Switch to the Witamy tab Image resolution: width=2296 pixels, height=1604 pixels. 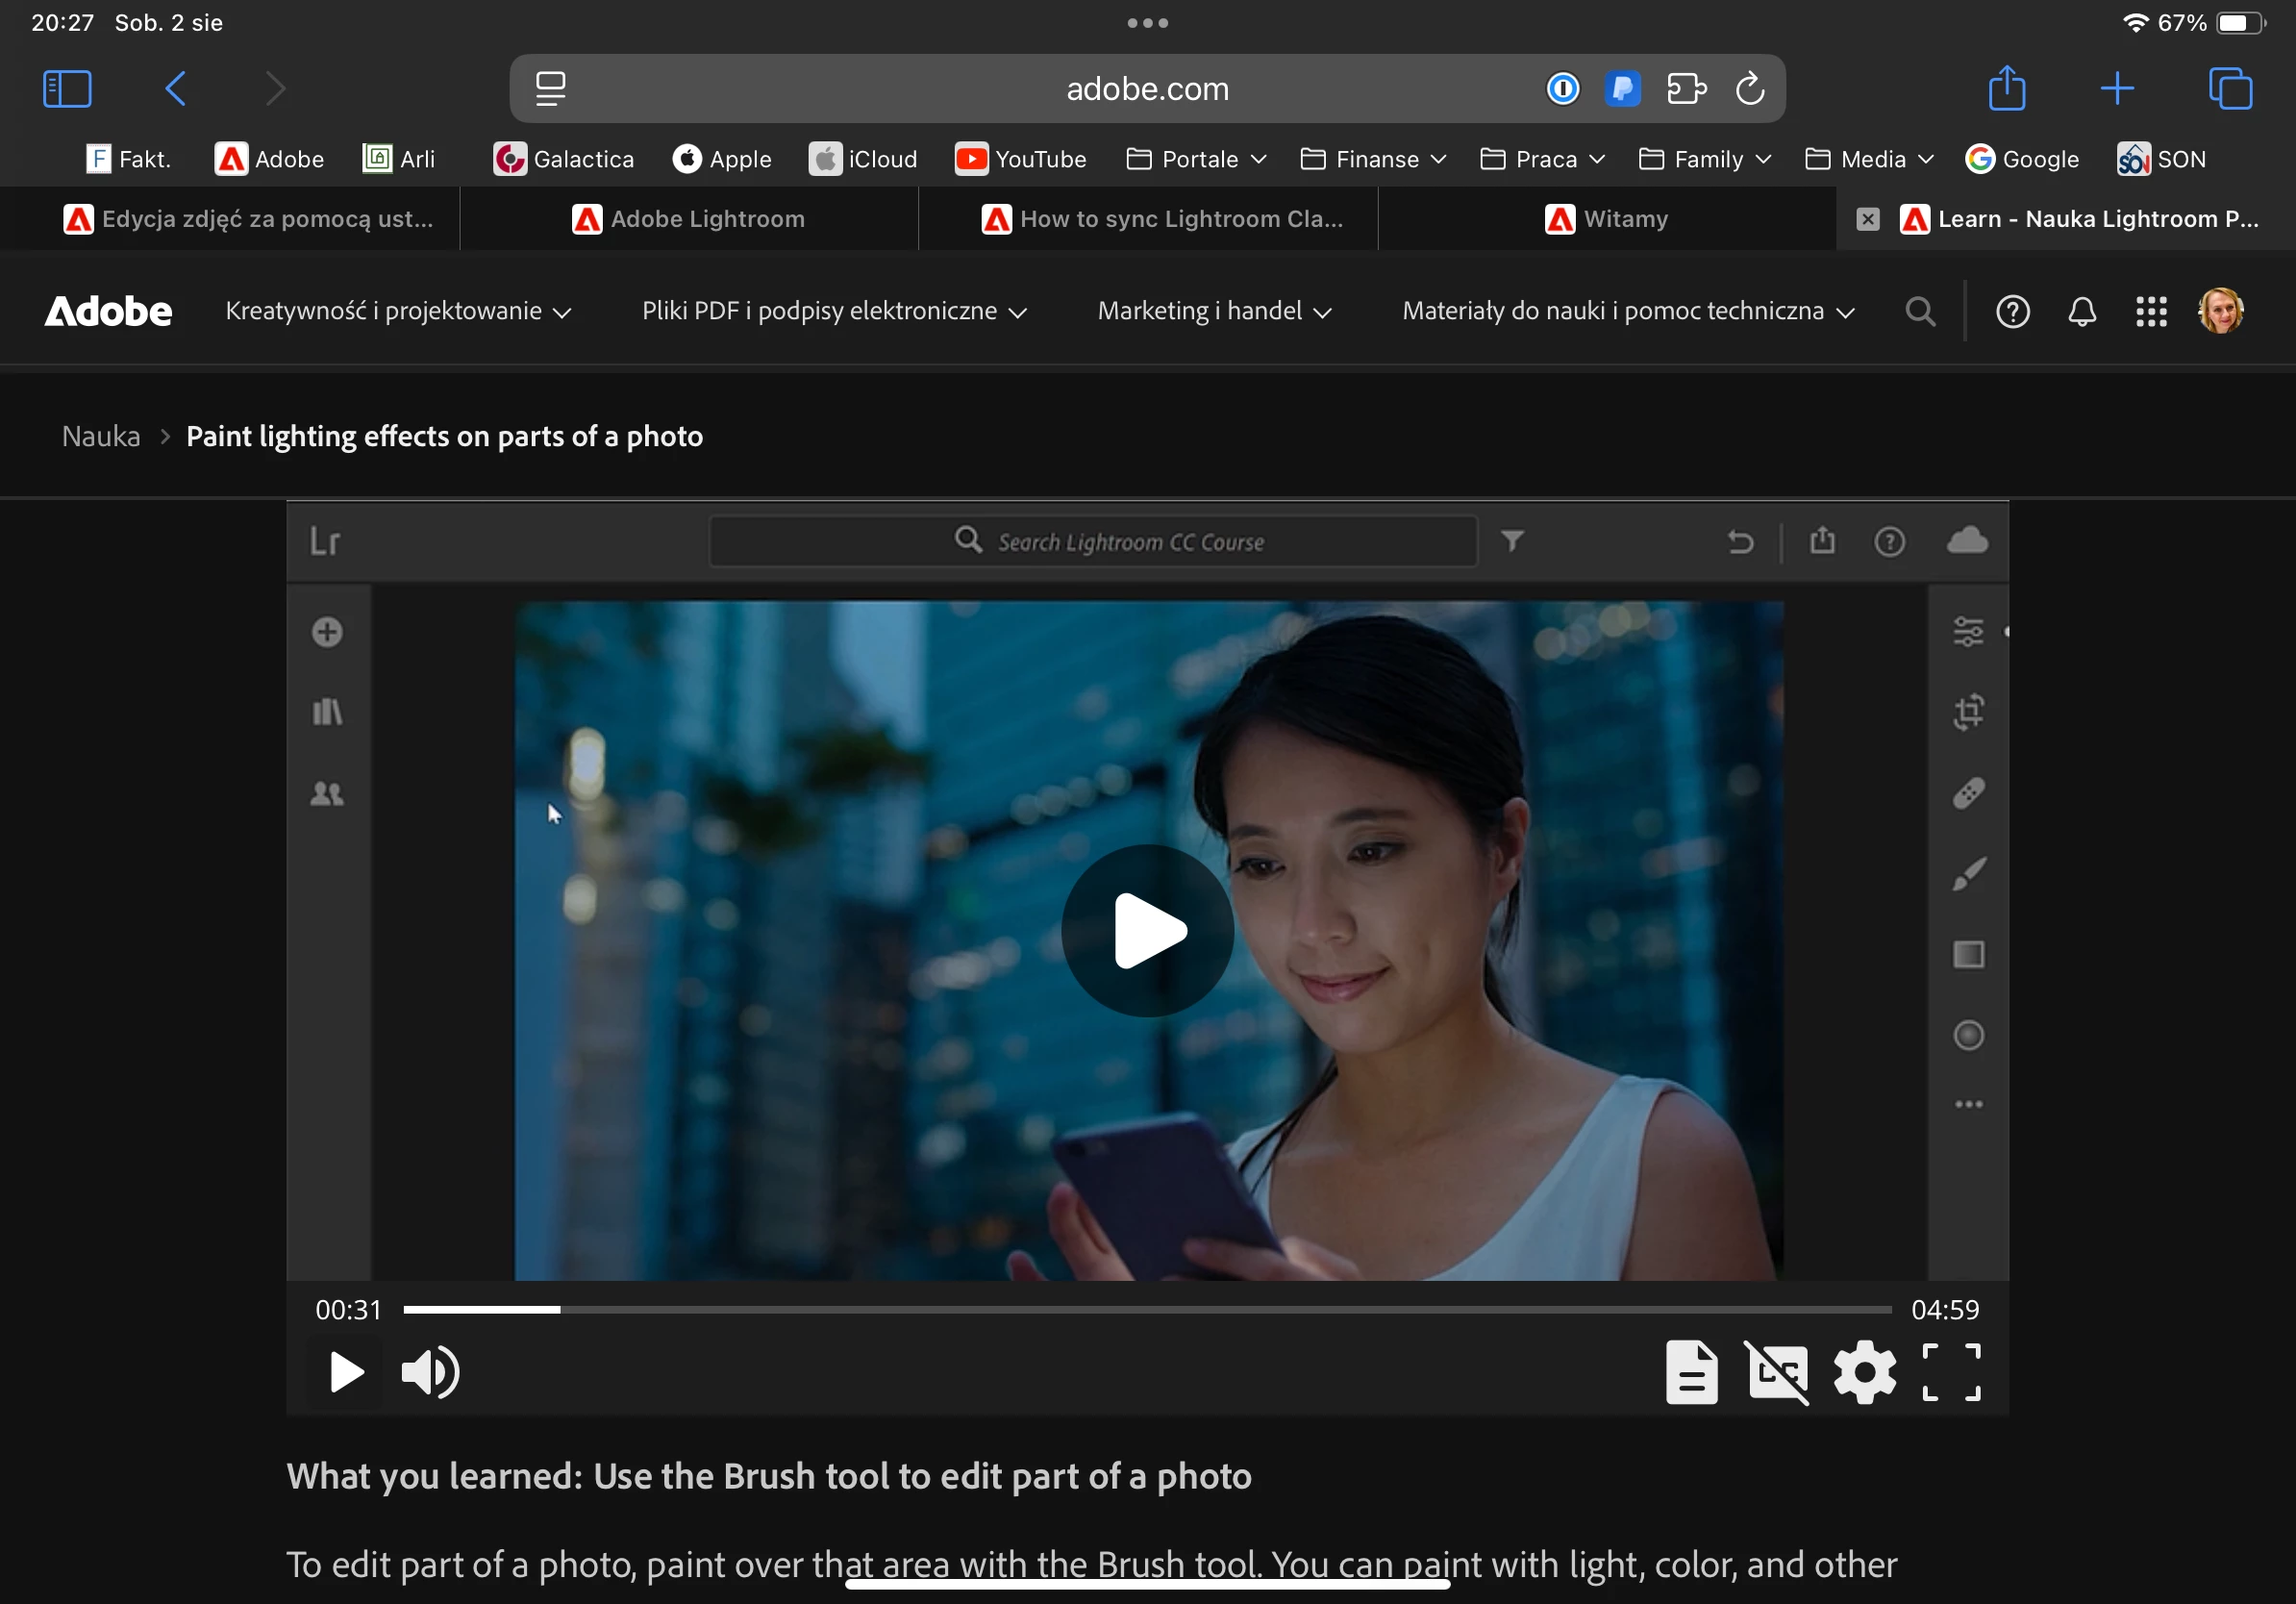coord(1607,219)
